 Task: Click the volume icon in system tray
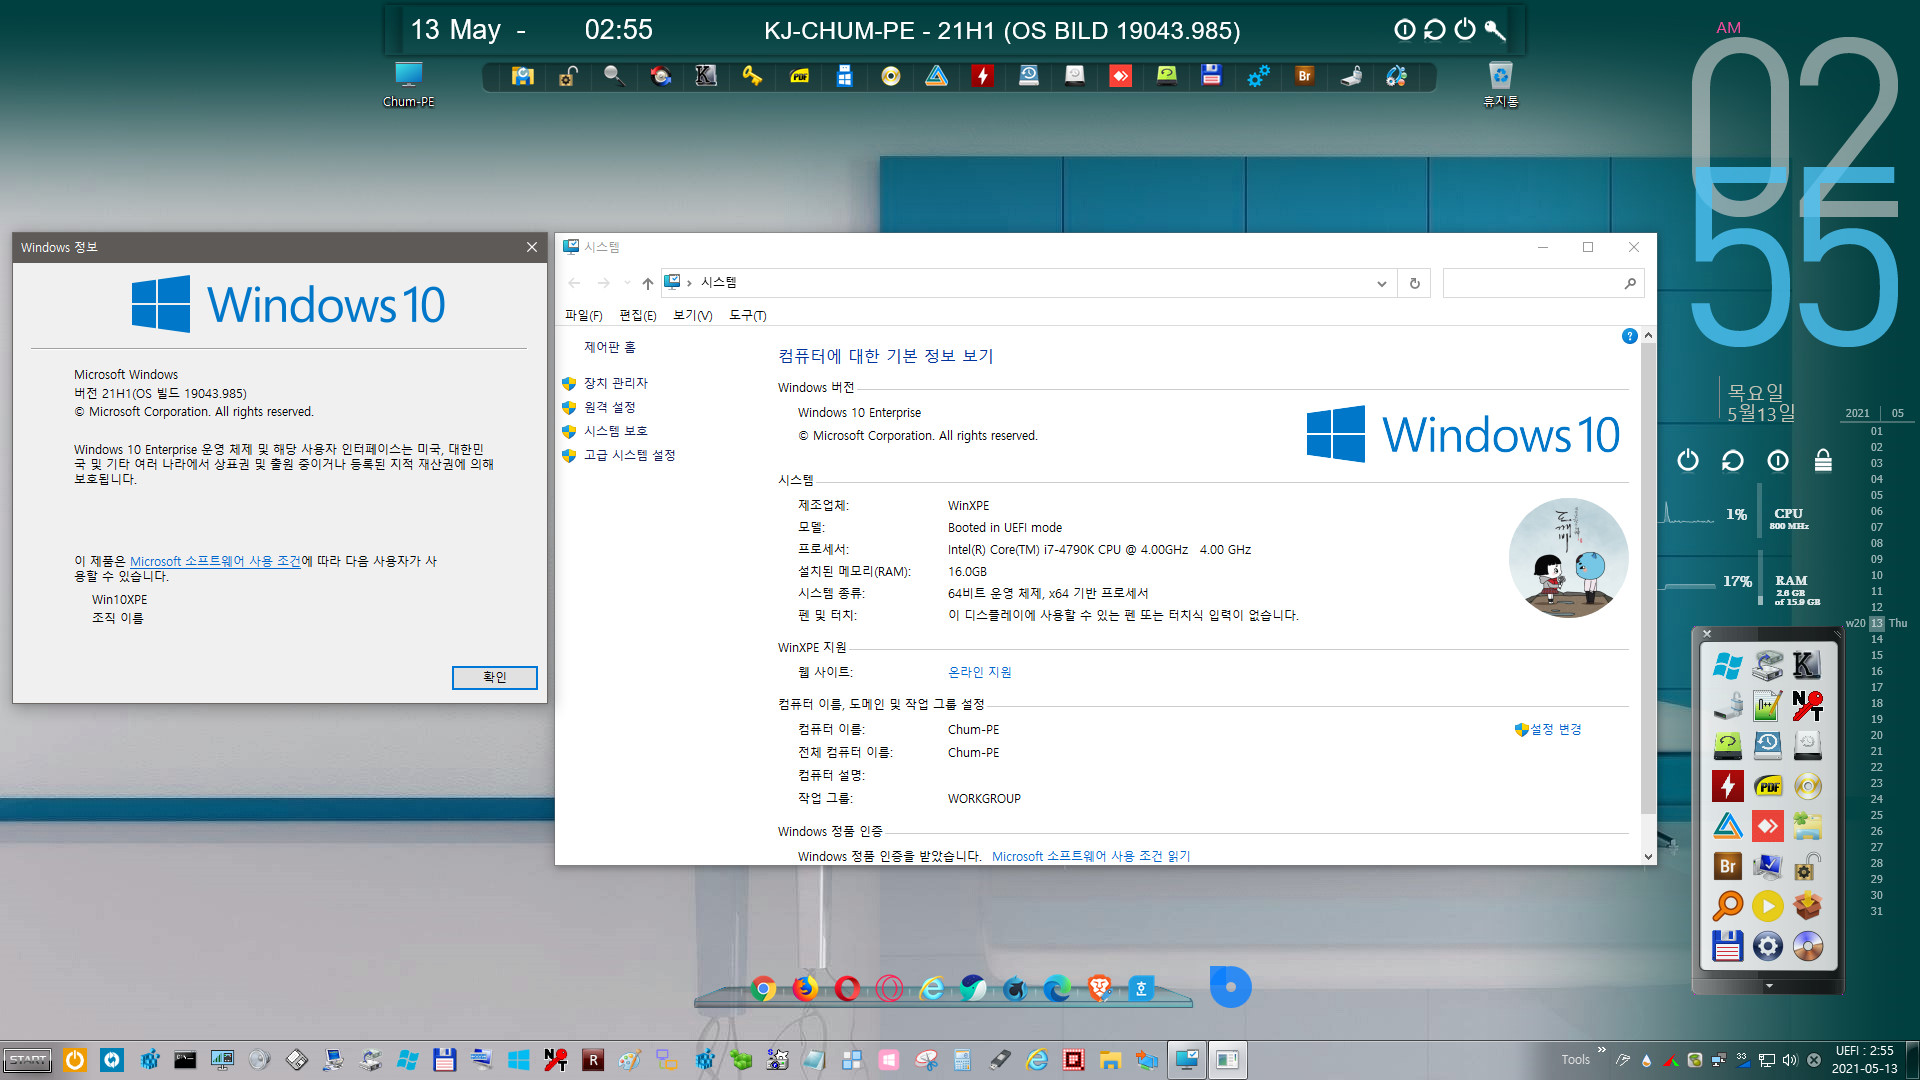point(1789,1060)
